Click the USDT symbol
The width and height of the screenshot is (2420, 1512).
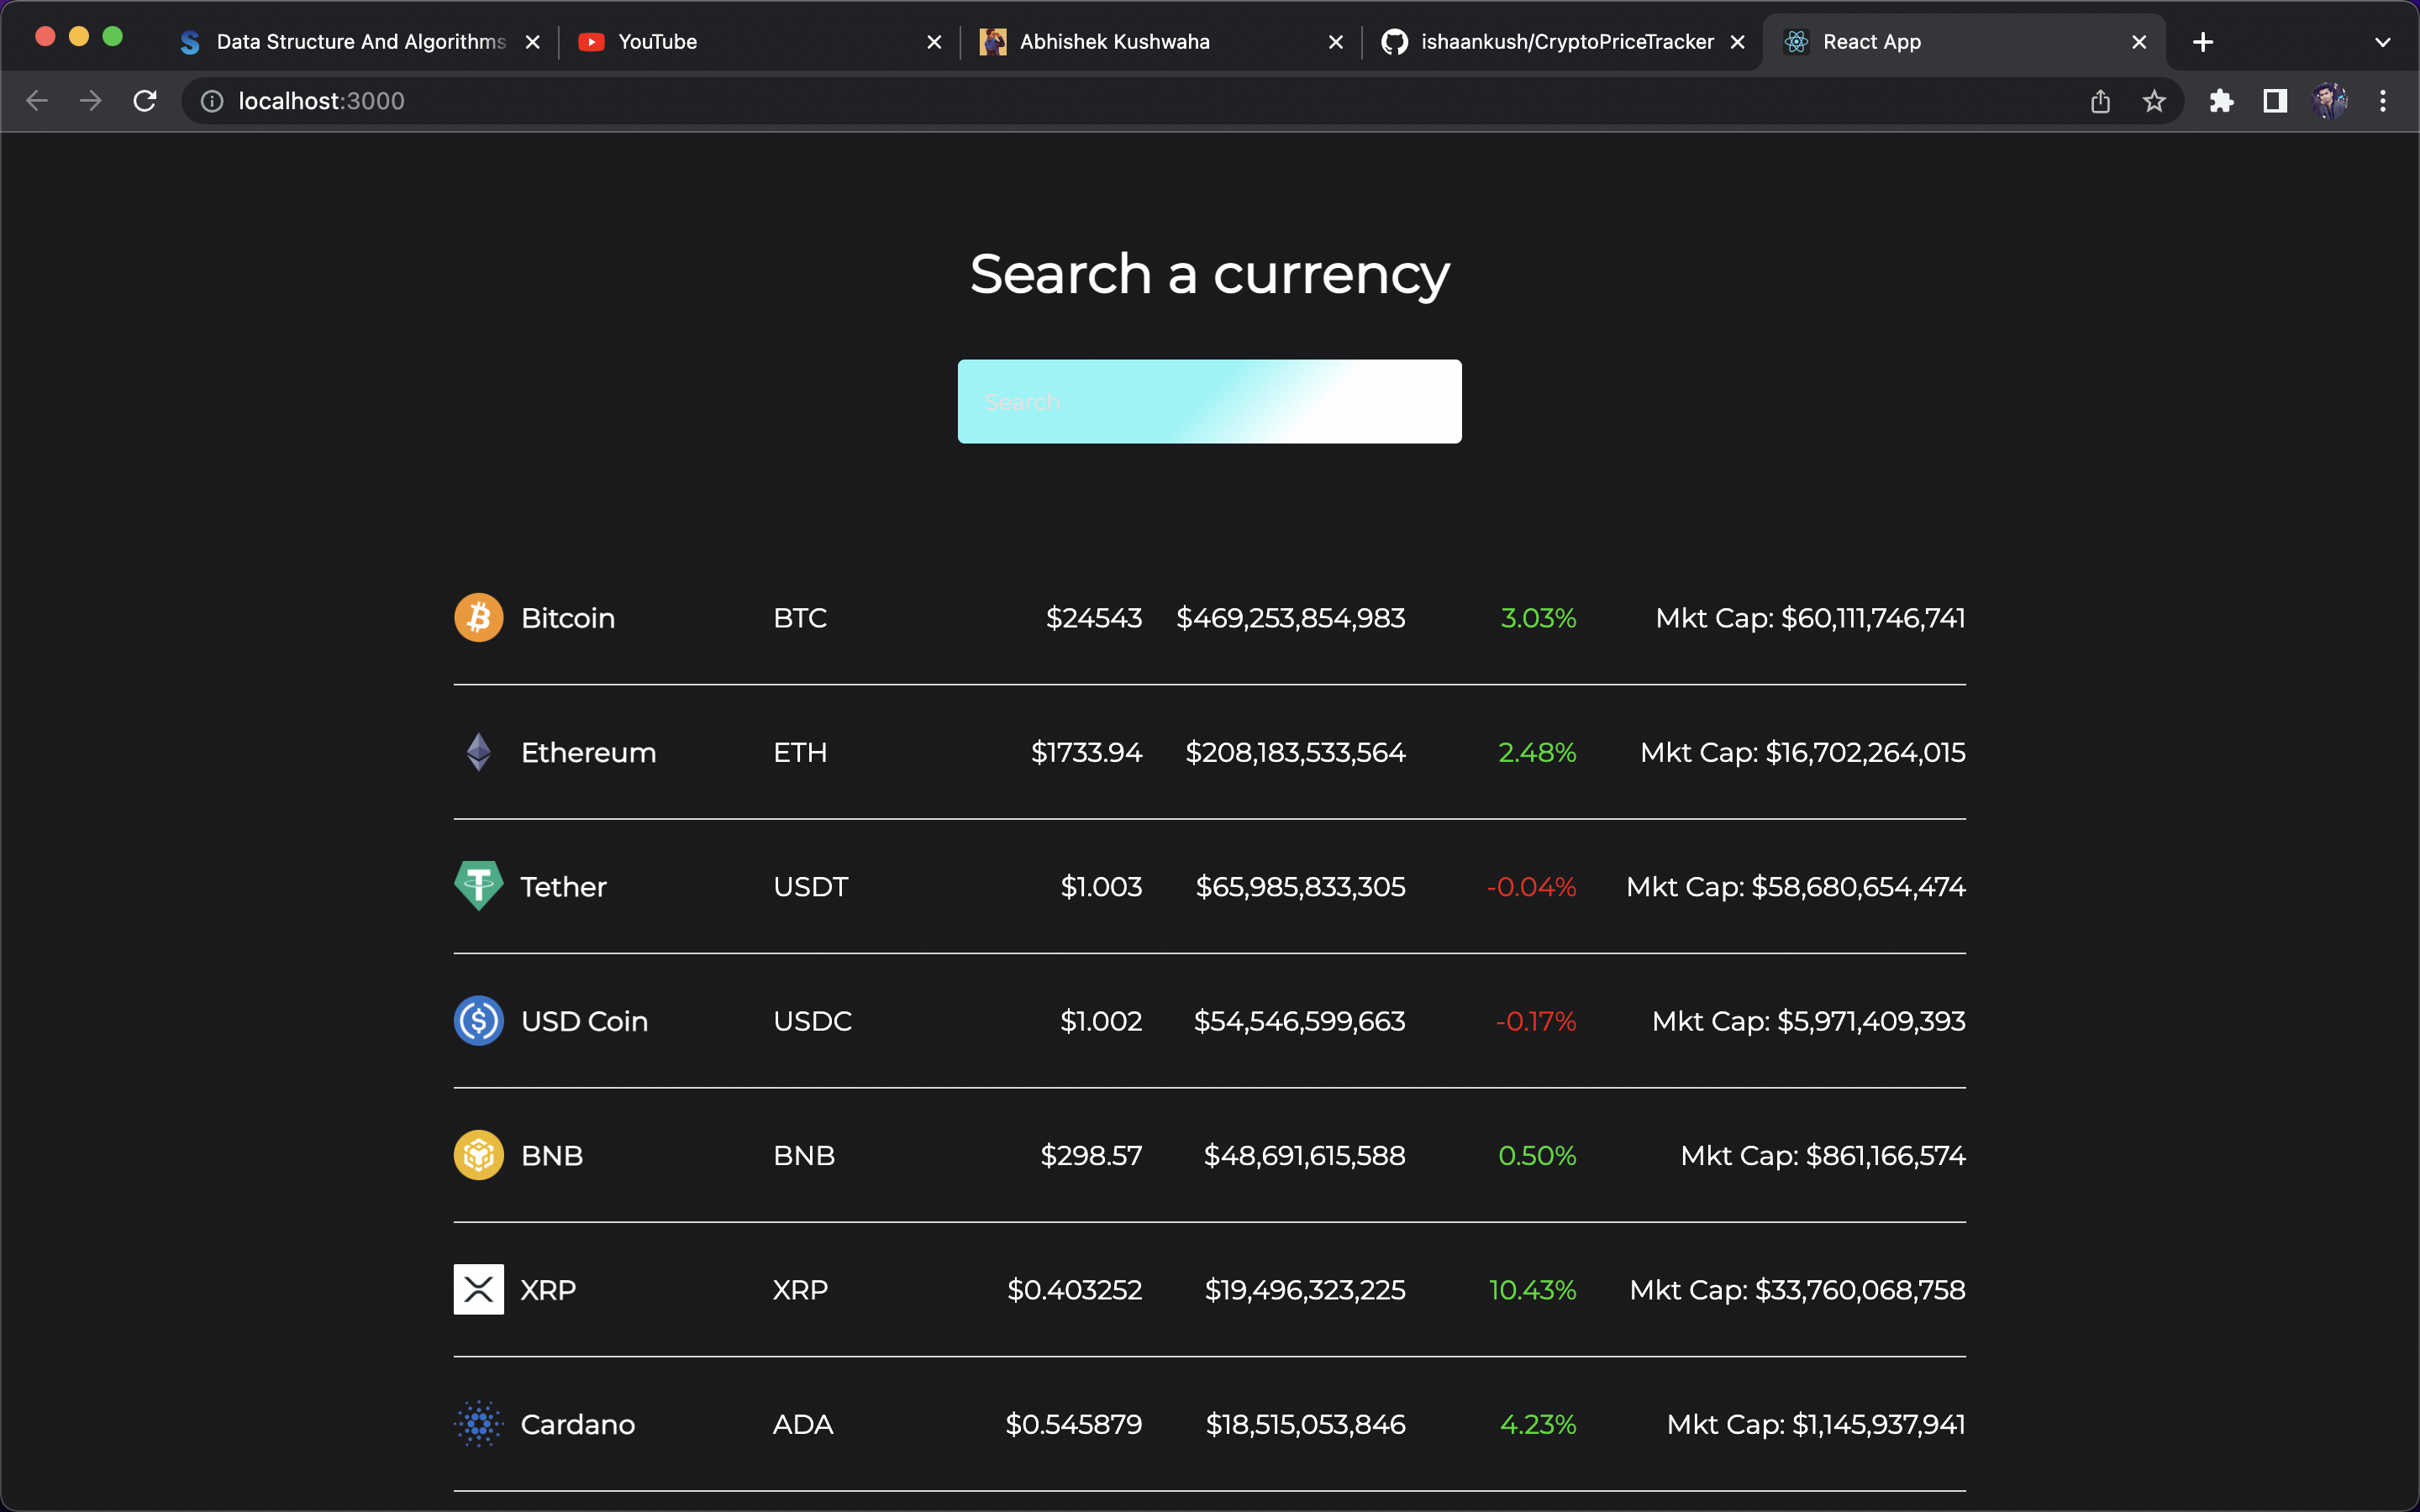tap(810, 887)
